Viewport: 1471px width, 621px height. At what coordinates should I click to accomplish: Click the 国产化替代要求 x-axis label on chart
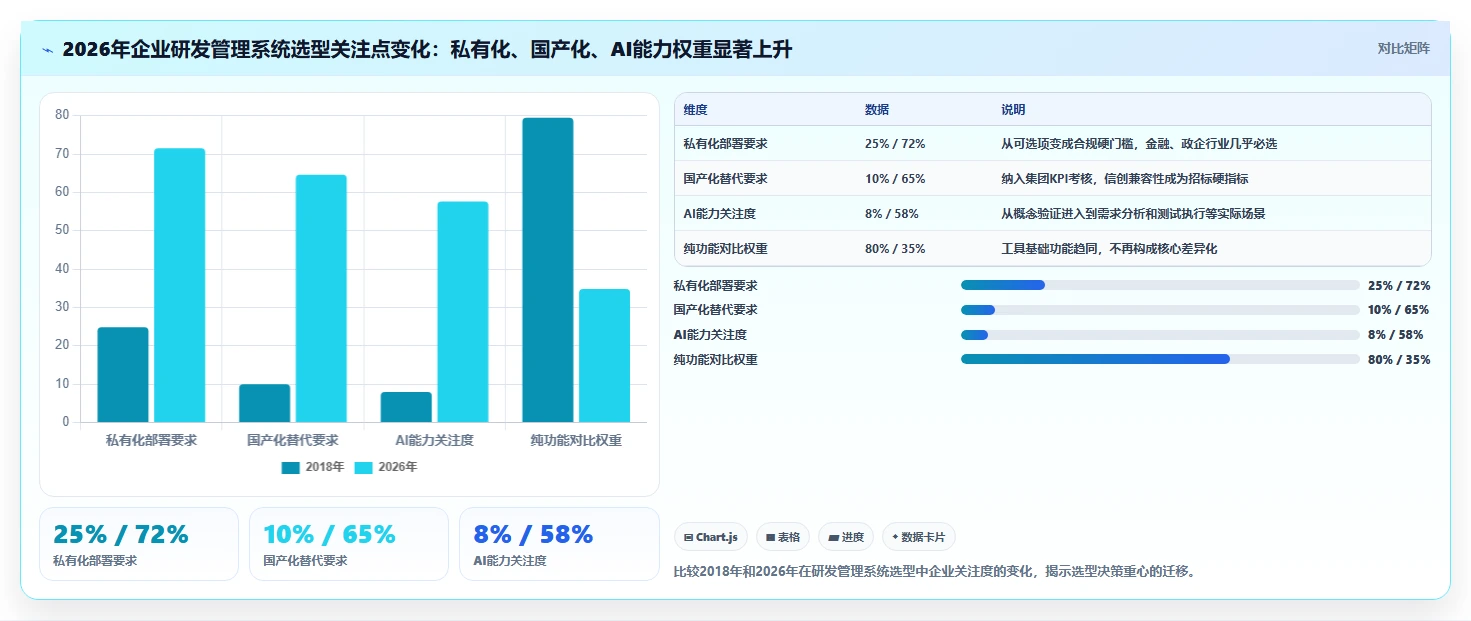point(293,440)
